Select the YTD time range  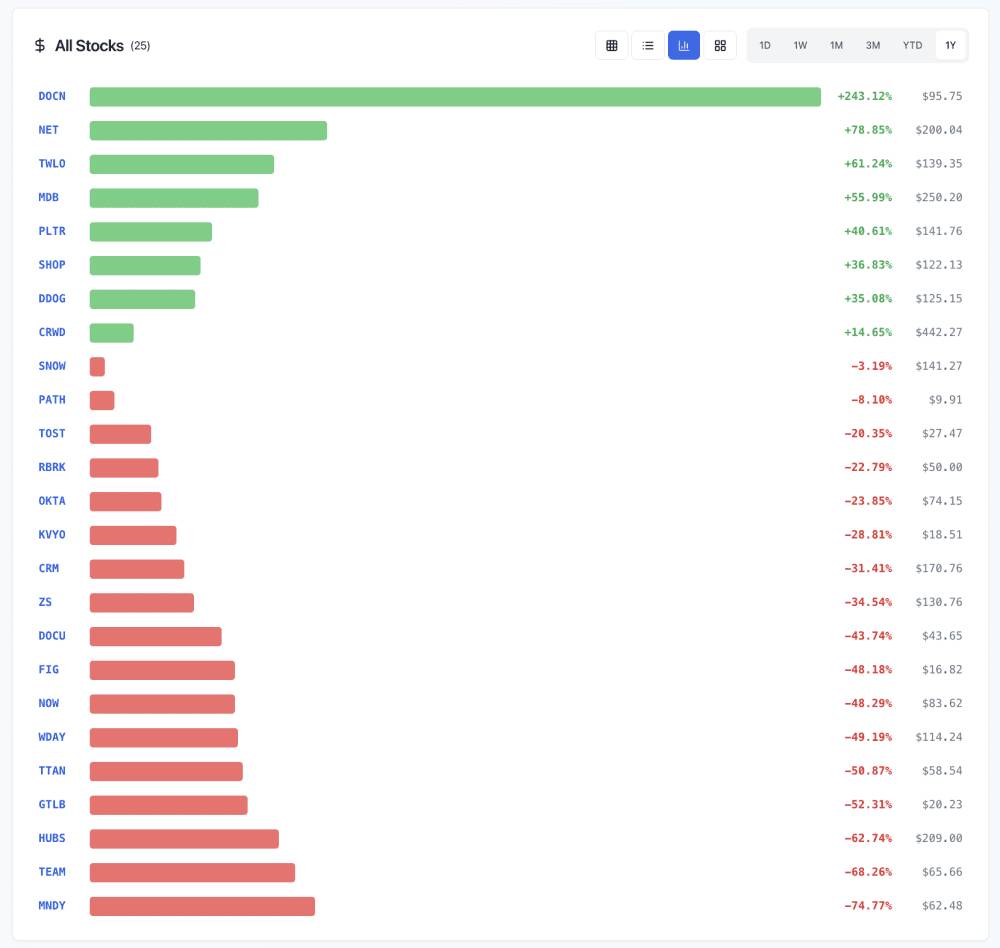pos(912,45)
